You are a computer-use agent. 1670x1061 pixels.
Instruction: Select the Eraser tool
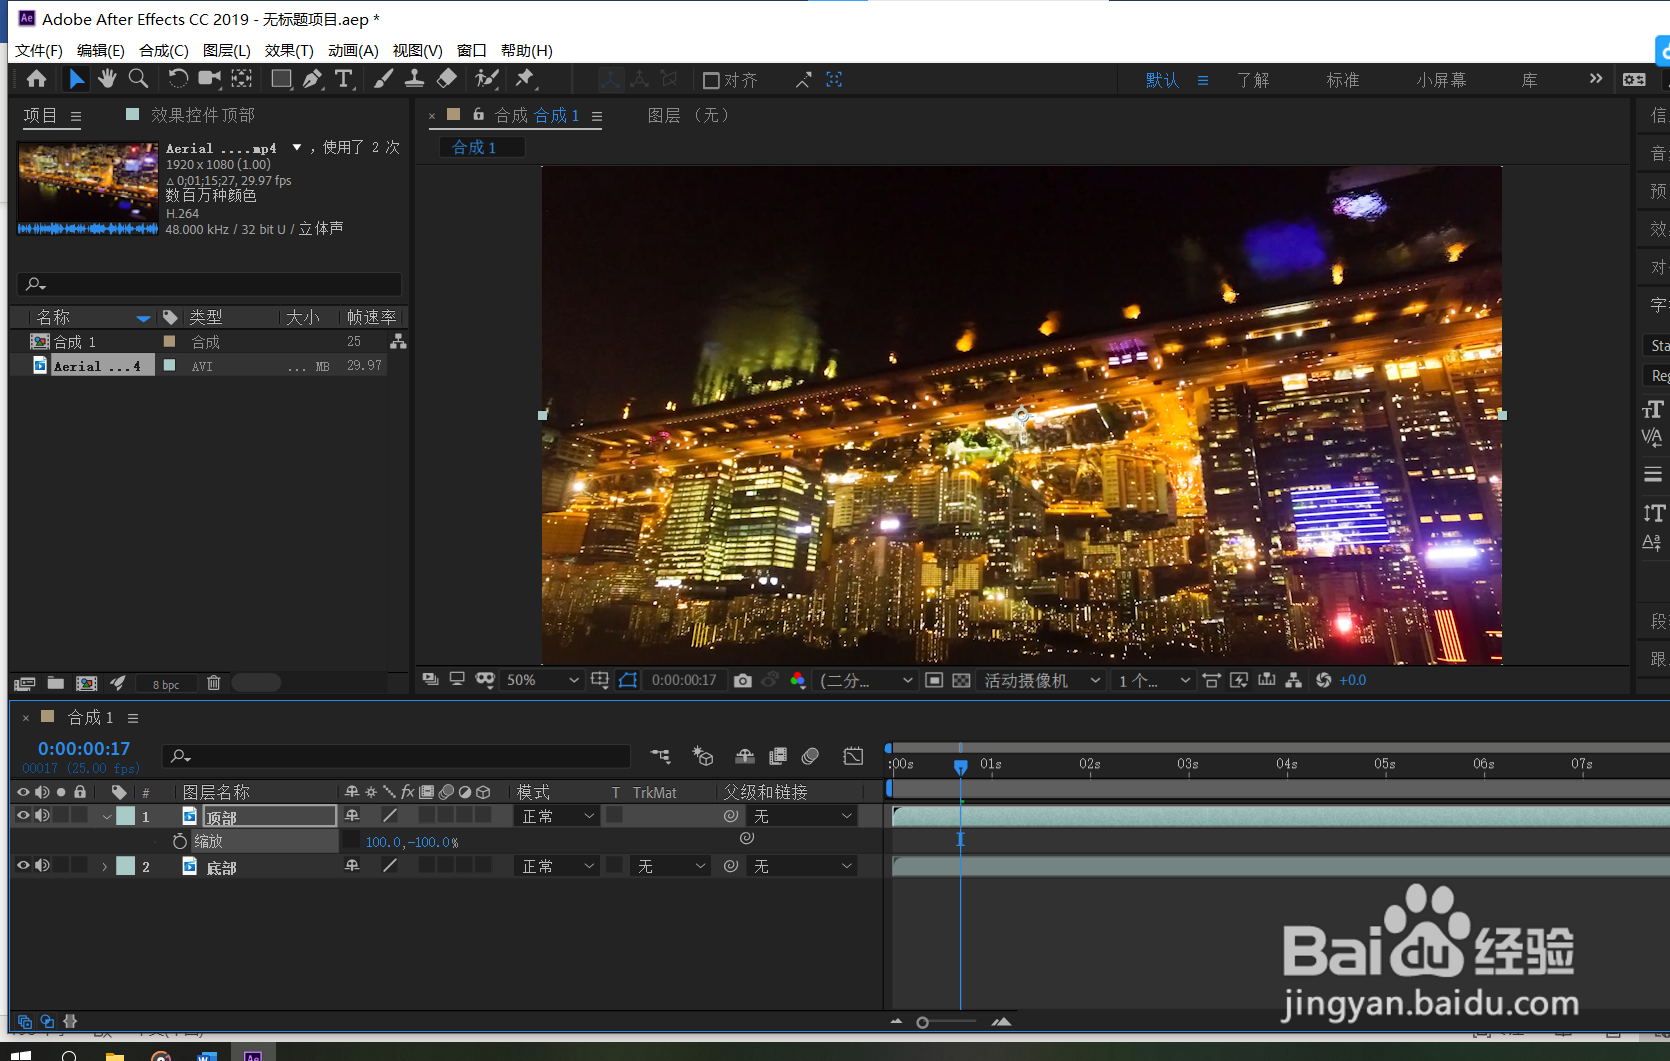[x=447, y=79]
